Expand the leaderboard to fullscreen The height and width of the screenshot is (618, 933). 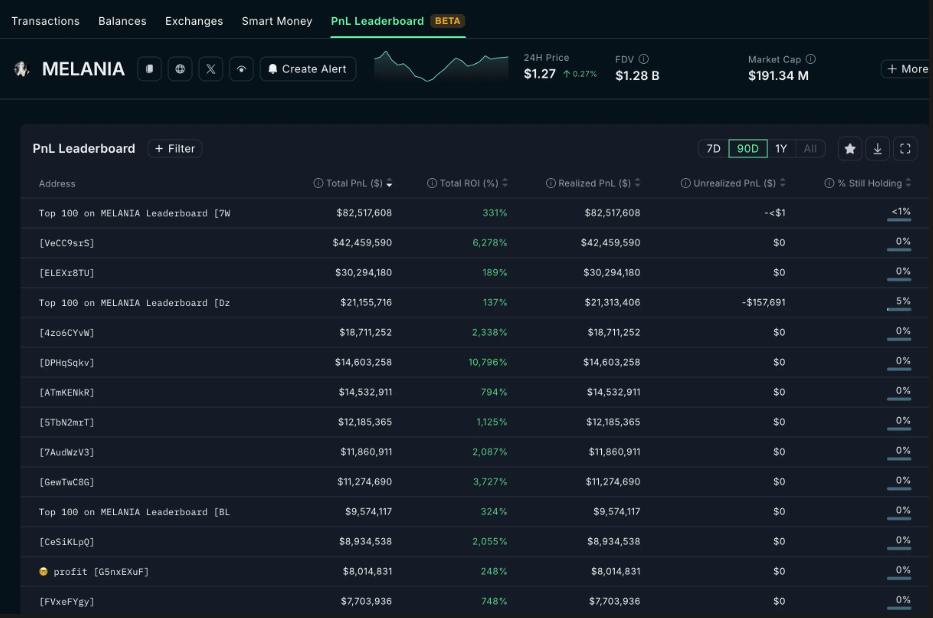(905, 148)
